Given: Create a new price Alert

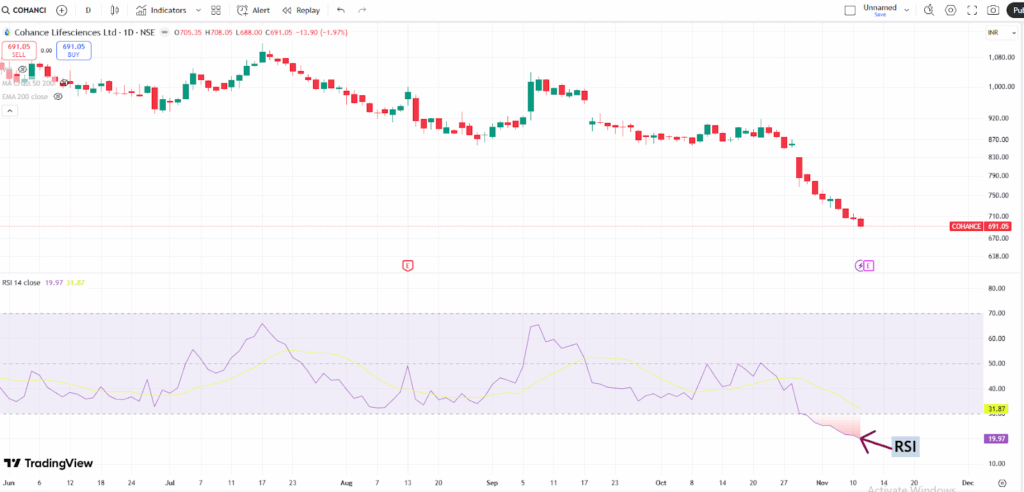Looking at the screenshot, I should [254, 10].
